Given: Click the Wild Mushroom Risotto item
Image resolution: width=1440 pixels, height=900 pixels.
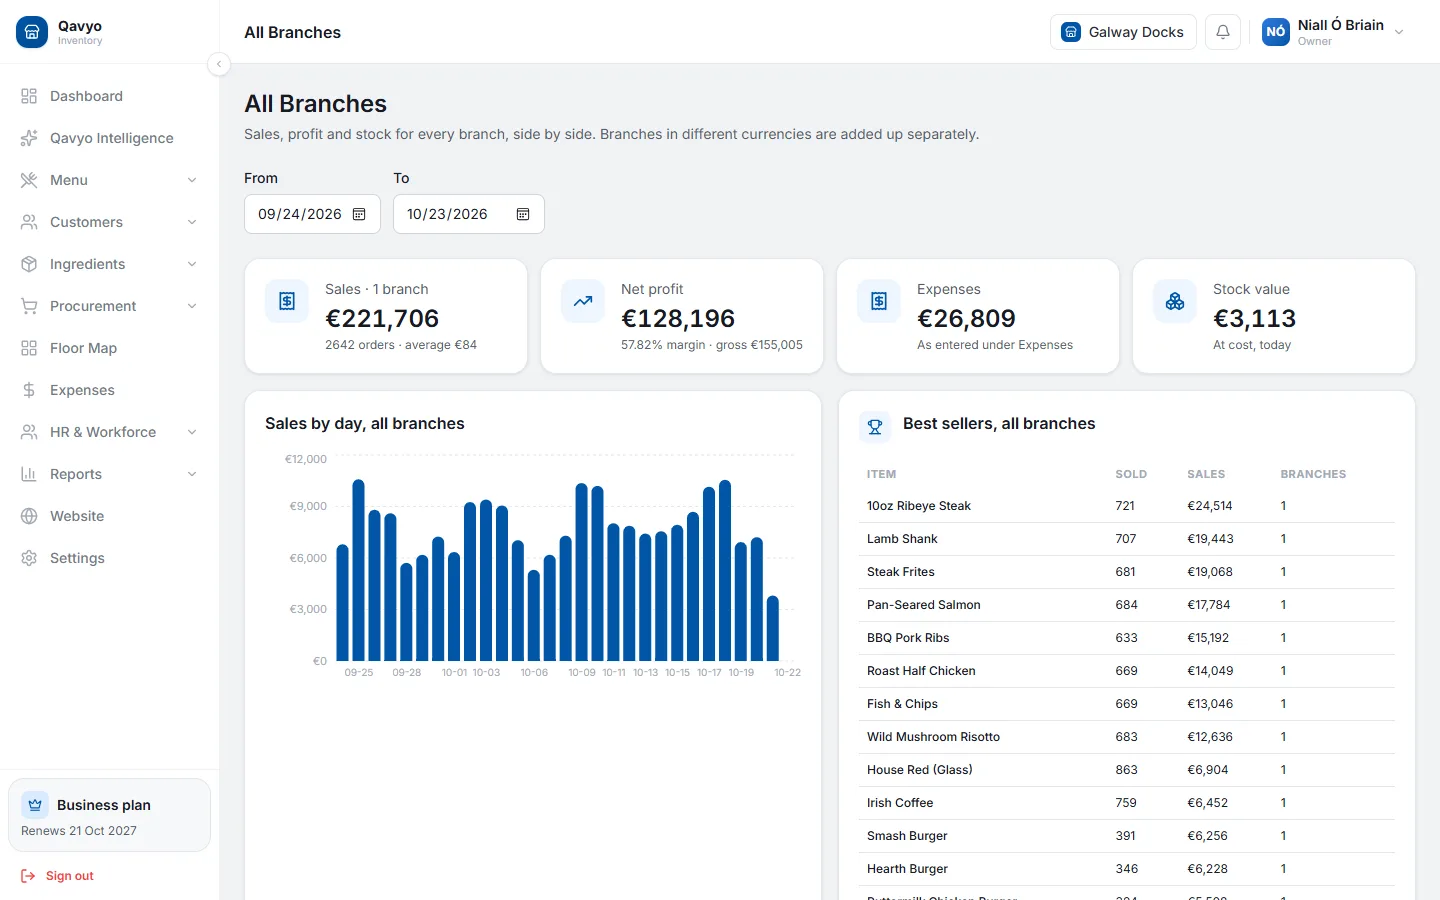Looking at the screenshot, I should pyautogui.click(x=933, y=737).
